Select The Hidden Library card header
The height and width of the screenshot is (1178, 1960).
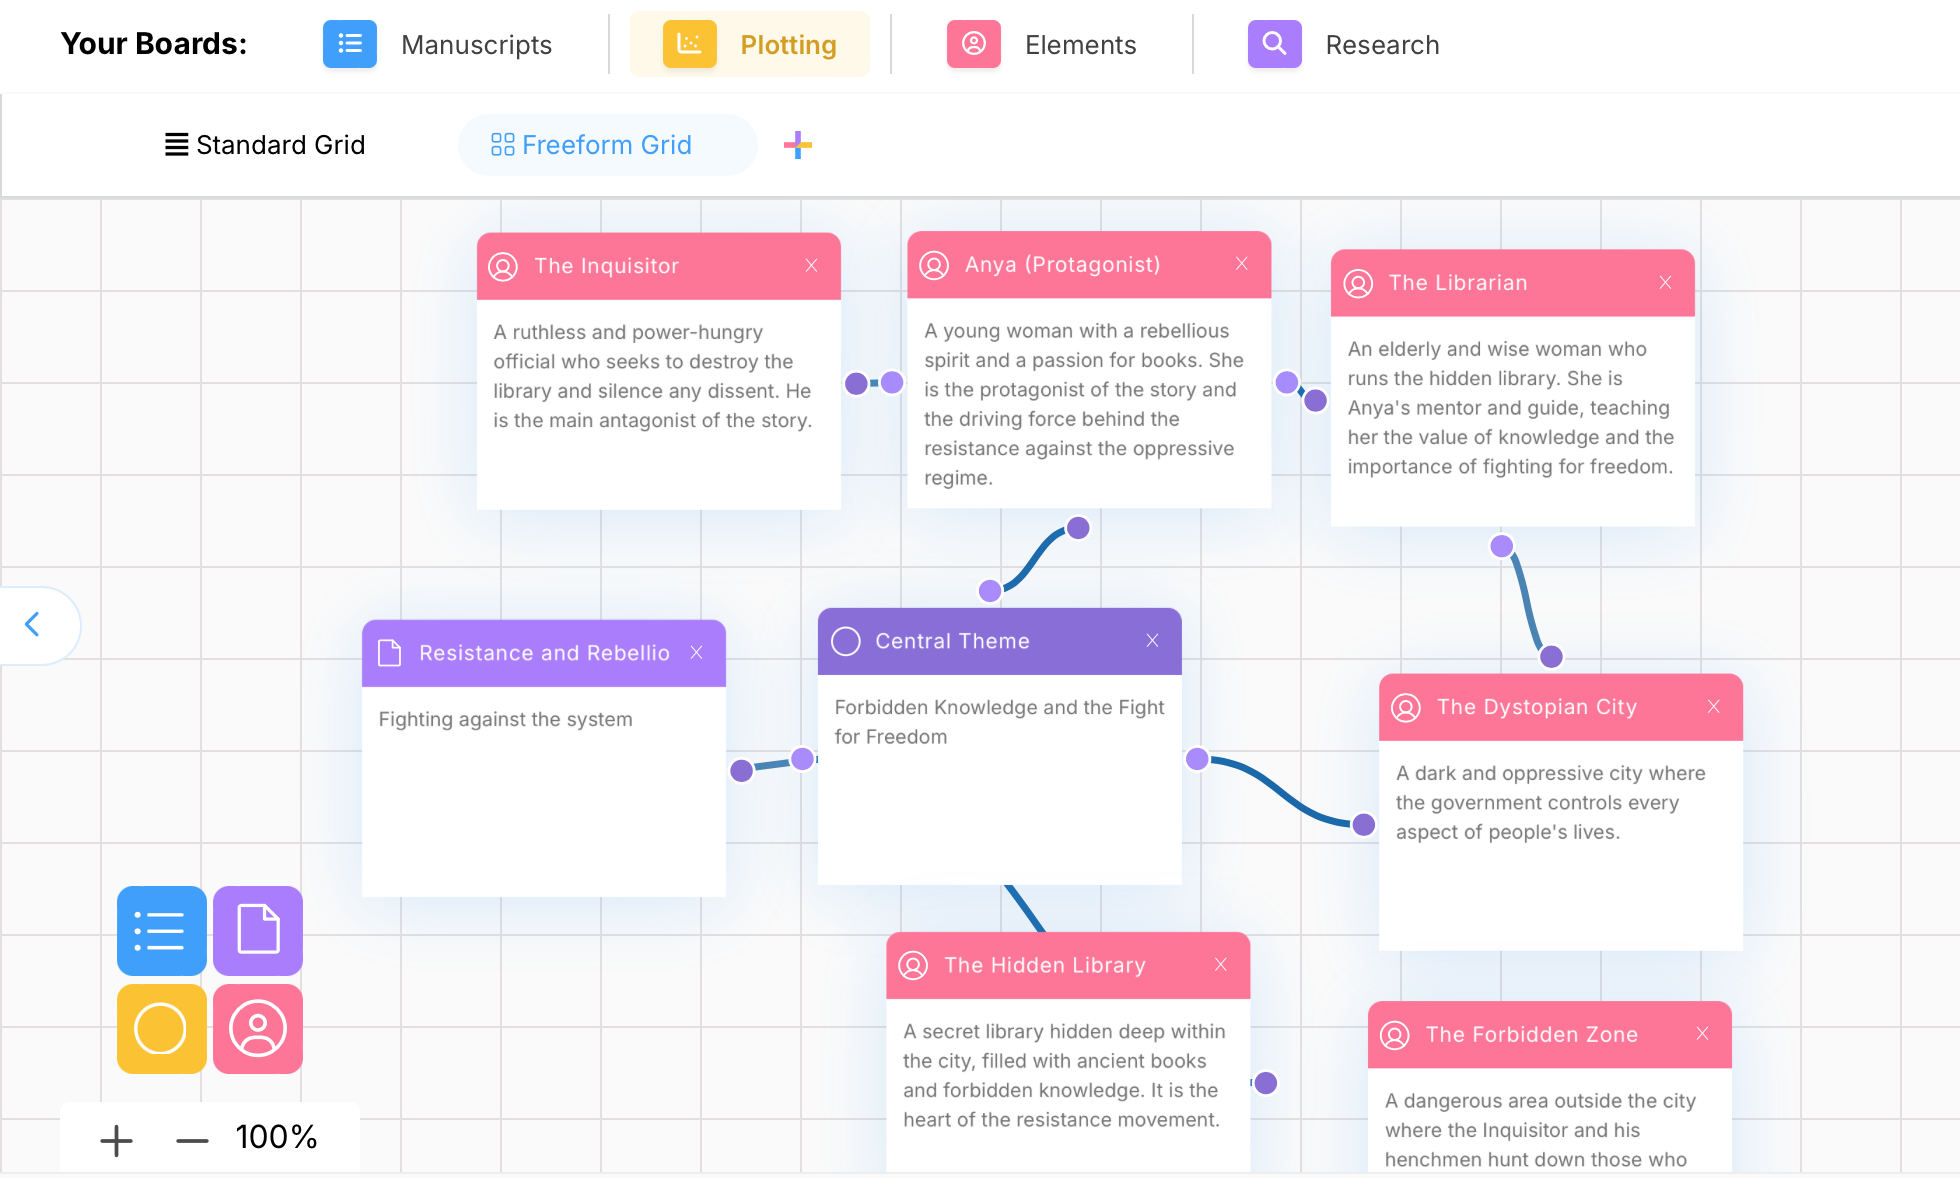[1045, 965]
